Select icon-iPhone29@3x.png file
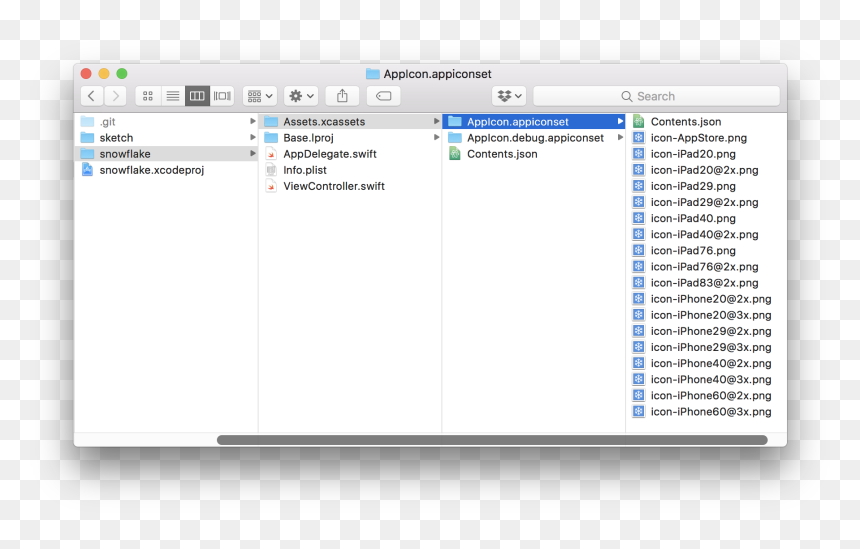Viewport: 860px width, 549px height. (702, 347)
